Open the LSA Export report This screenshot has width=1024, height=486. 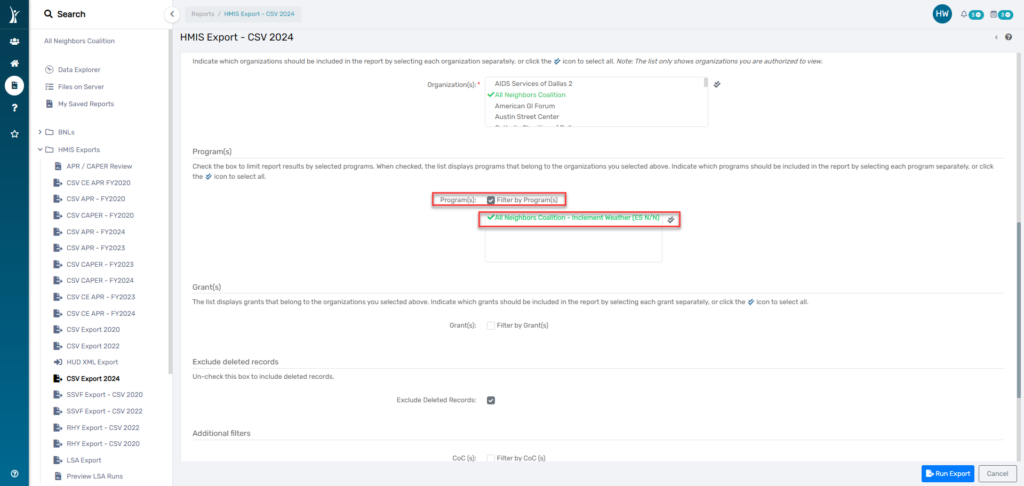tap(84, 460)
